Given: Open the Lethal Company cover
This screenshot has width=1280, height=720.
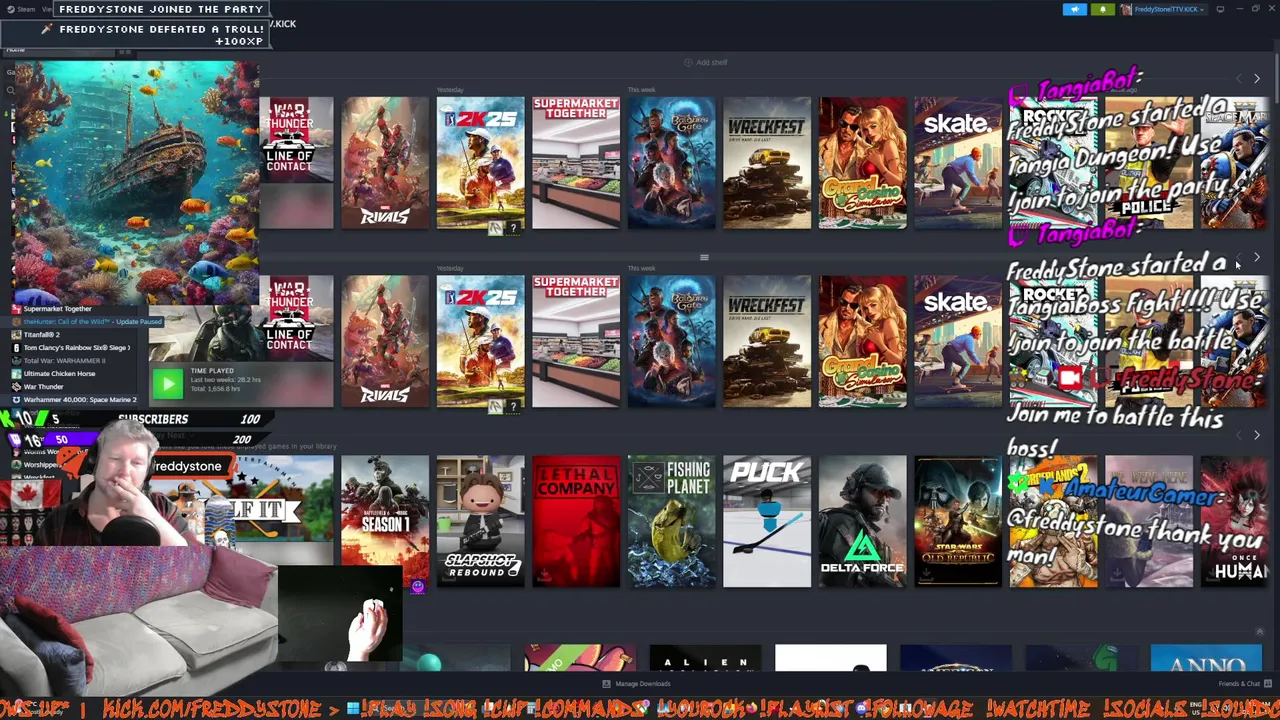Looking at the screenshot, I should point(576,521).
